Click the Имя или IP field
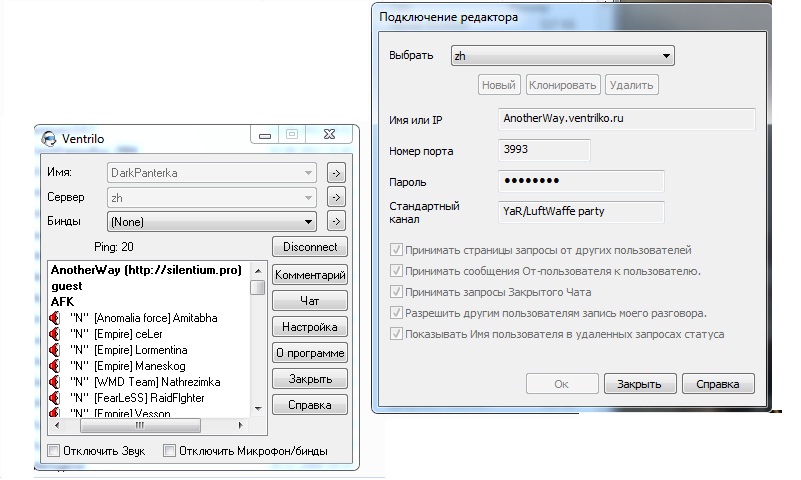This screenshot has width=801, height=480. click(x=627, y=119)
